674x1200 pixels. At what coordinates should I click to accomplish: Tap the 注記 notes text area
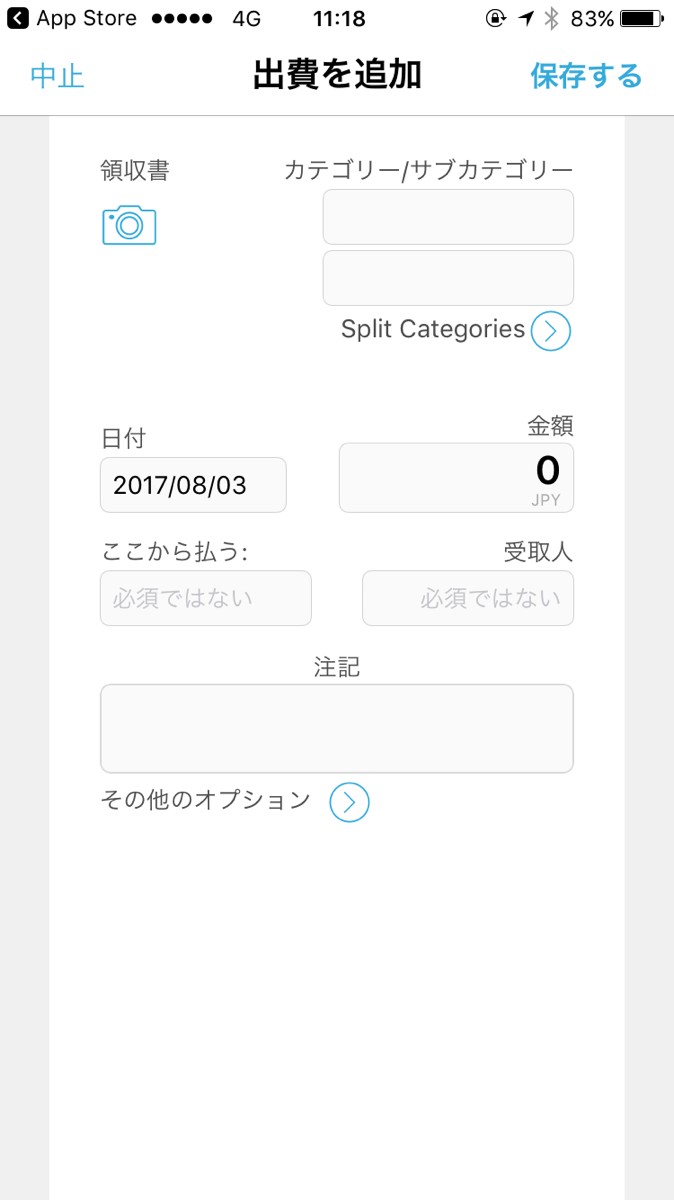(337, 729)
